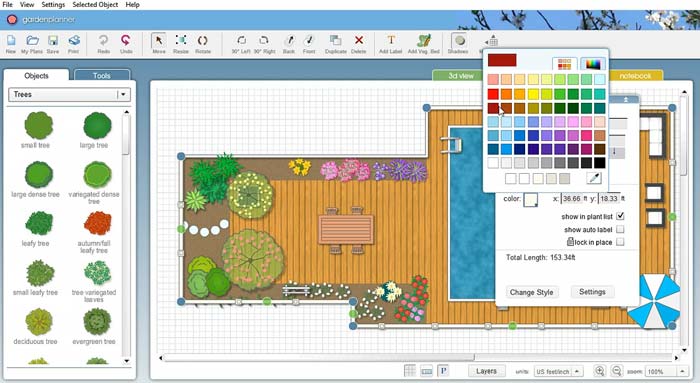Click the zoom out magnifier
Viewport: 700px width, 383px height.
pos(617,371)
